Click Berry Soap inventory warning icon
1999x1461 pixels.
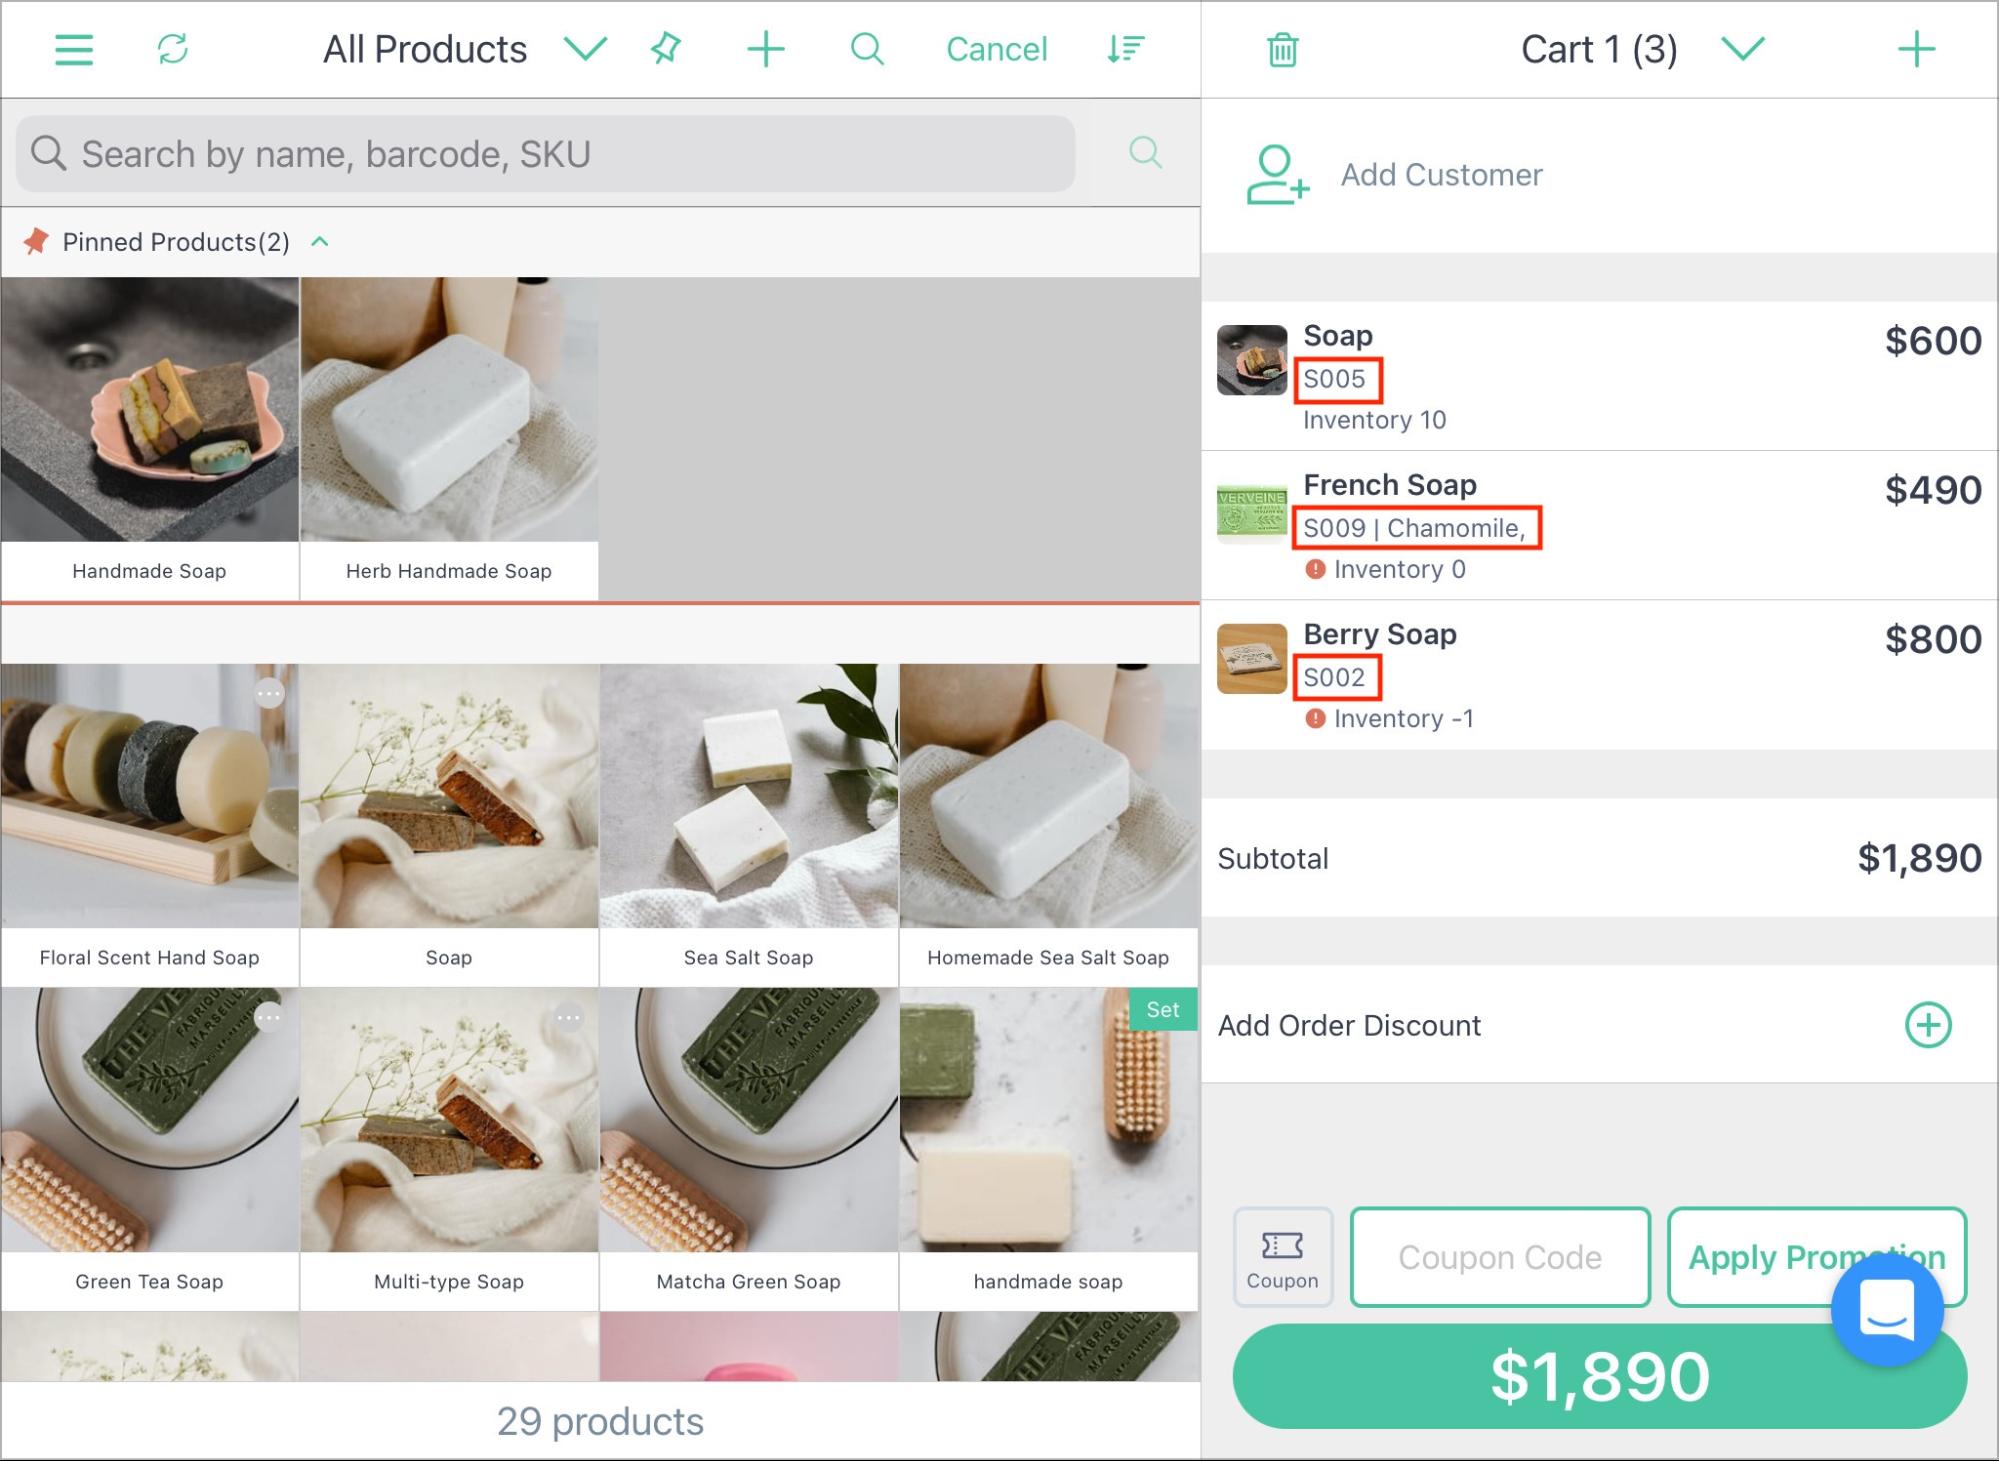[x=1315, y=718]
